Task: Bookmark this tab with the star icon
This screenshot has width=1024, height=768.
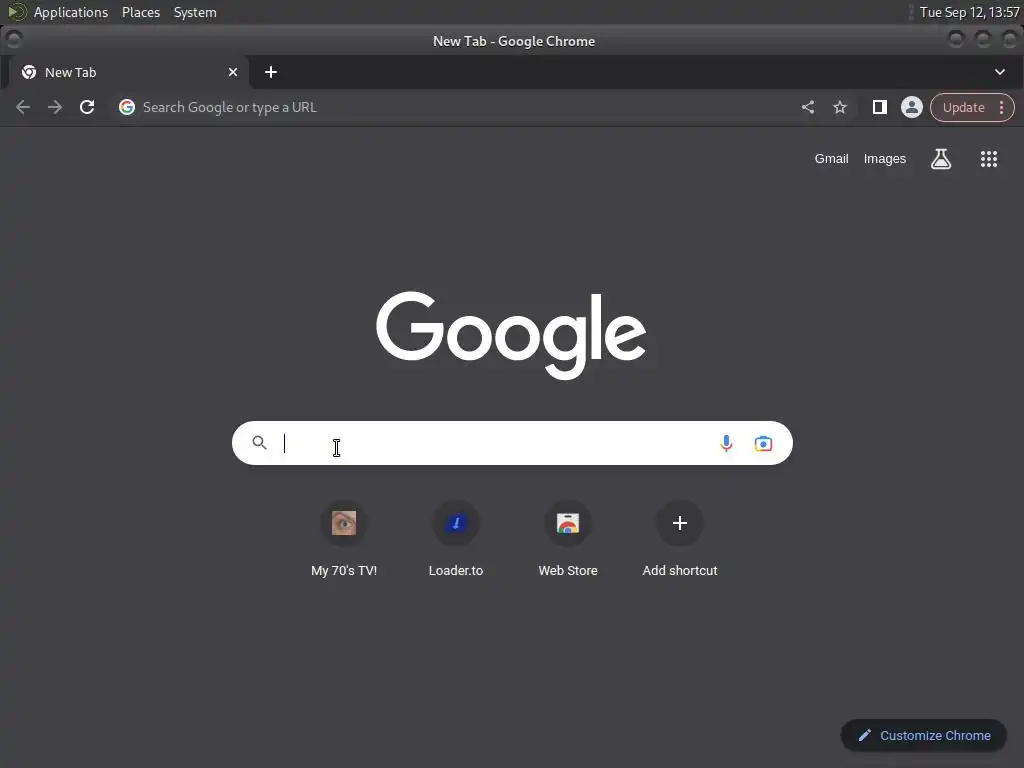Action: [x=840, y=107]
